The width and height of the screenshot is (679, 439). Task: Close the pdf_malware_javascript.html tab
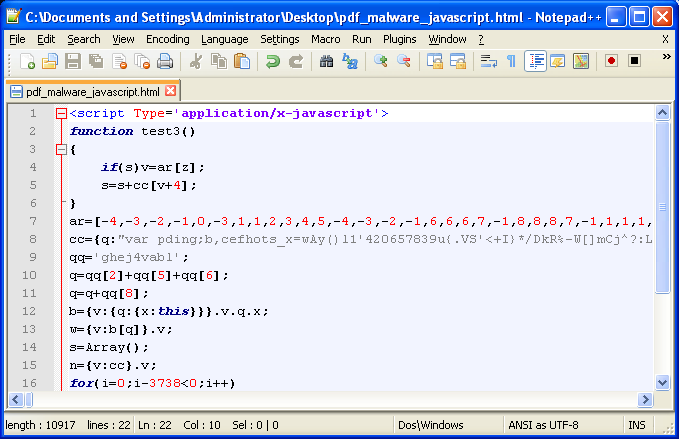(170, 91)
